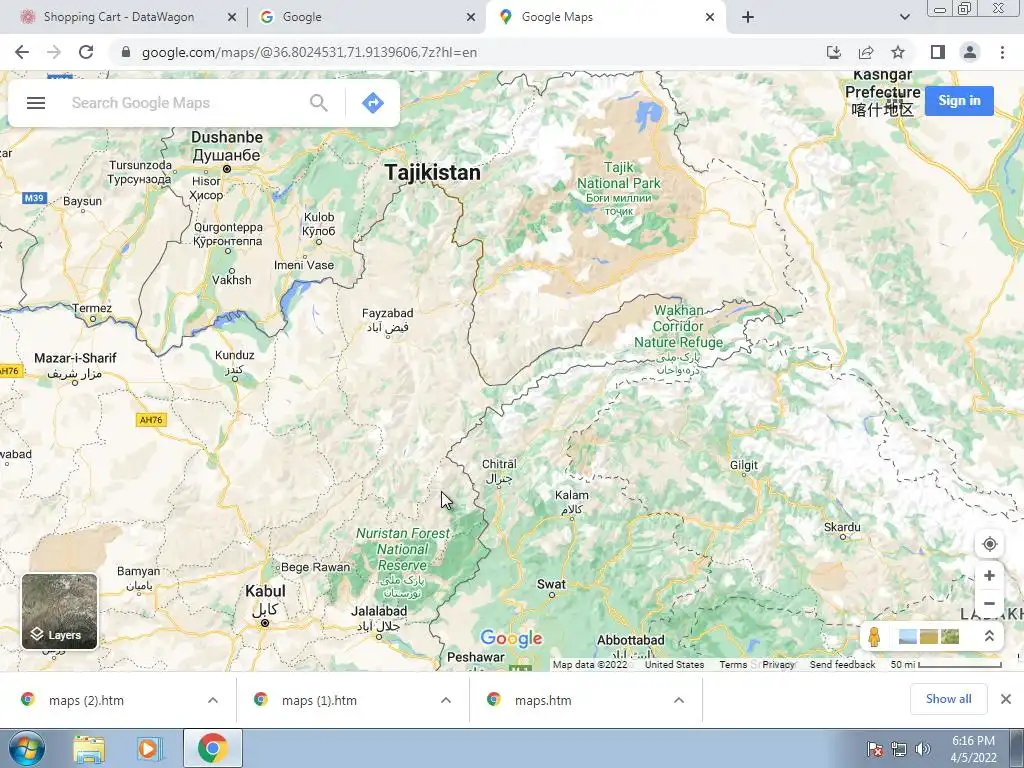Viewport: 1024px width, 768px height.
Task: Bookmark this page with the star
Action: point(898,52)
